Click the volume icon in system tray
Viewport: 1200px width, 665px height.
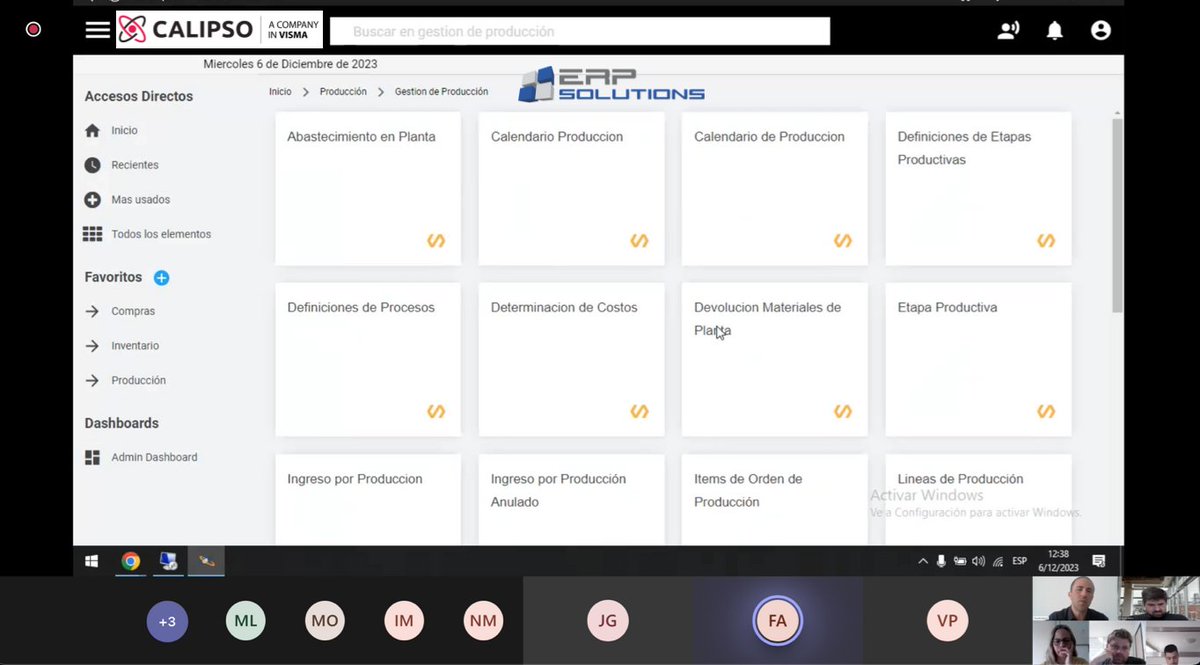pos(978,561)
